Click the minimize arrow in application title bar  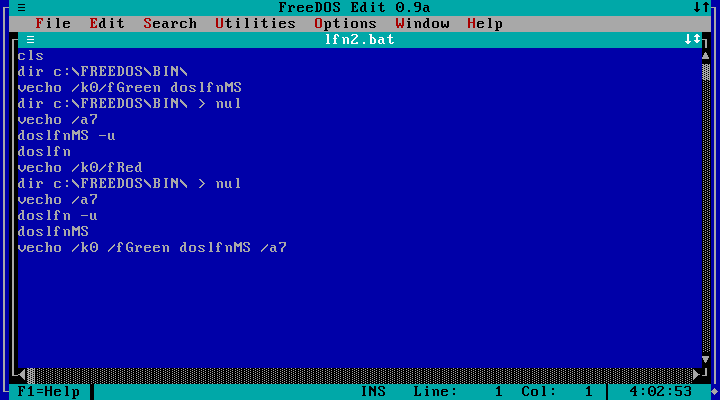pyautogui.click(x=697, y=7)
